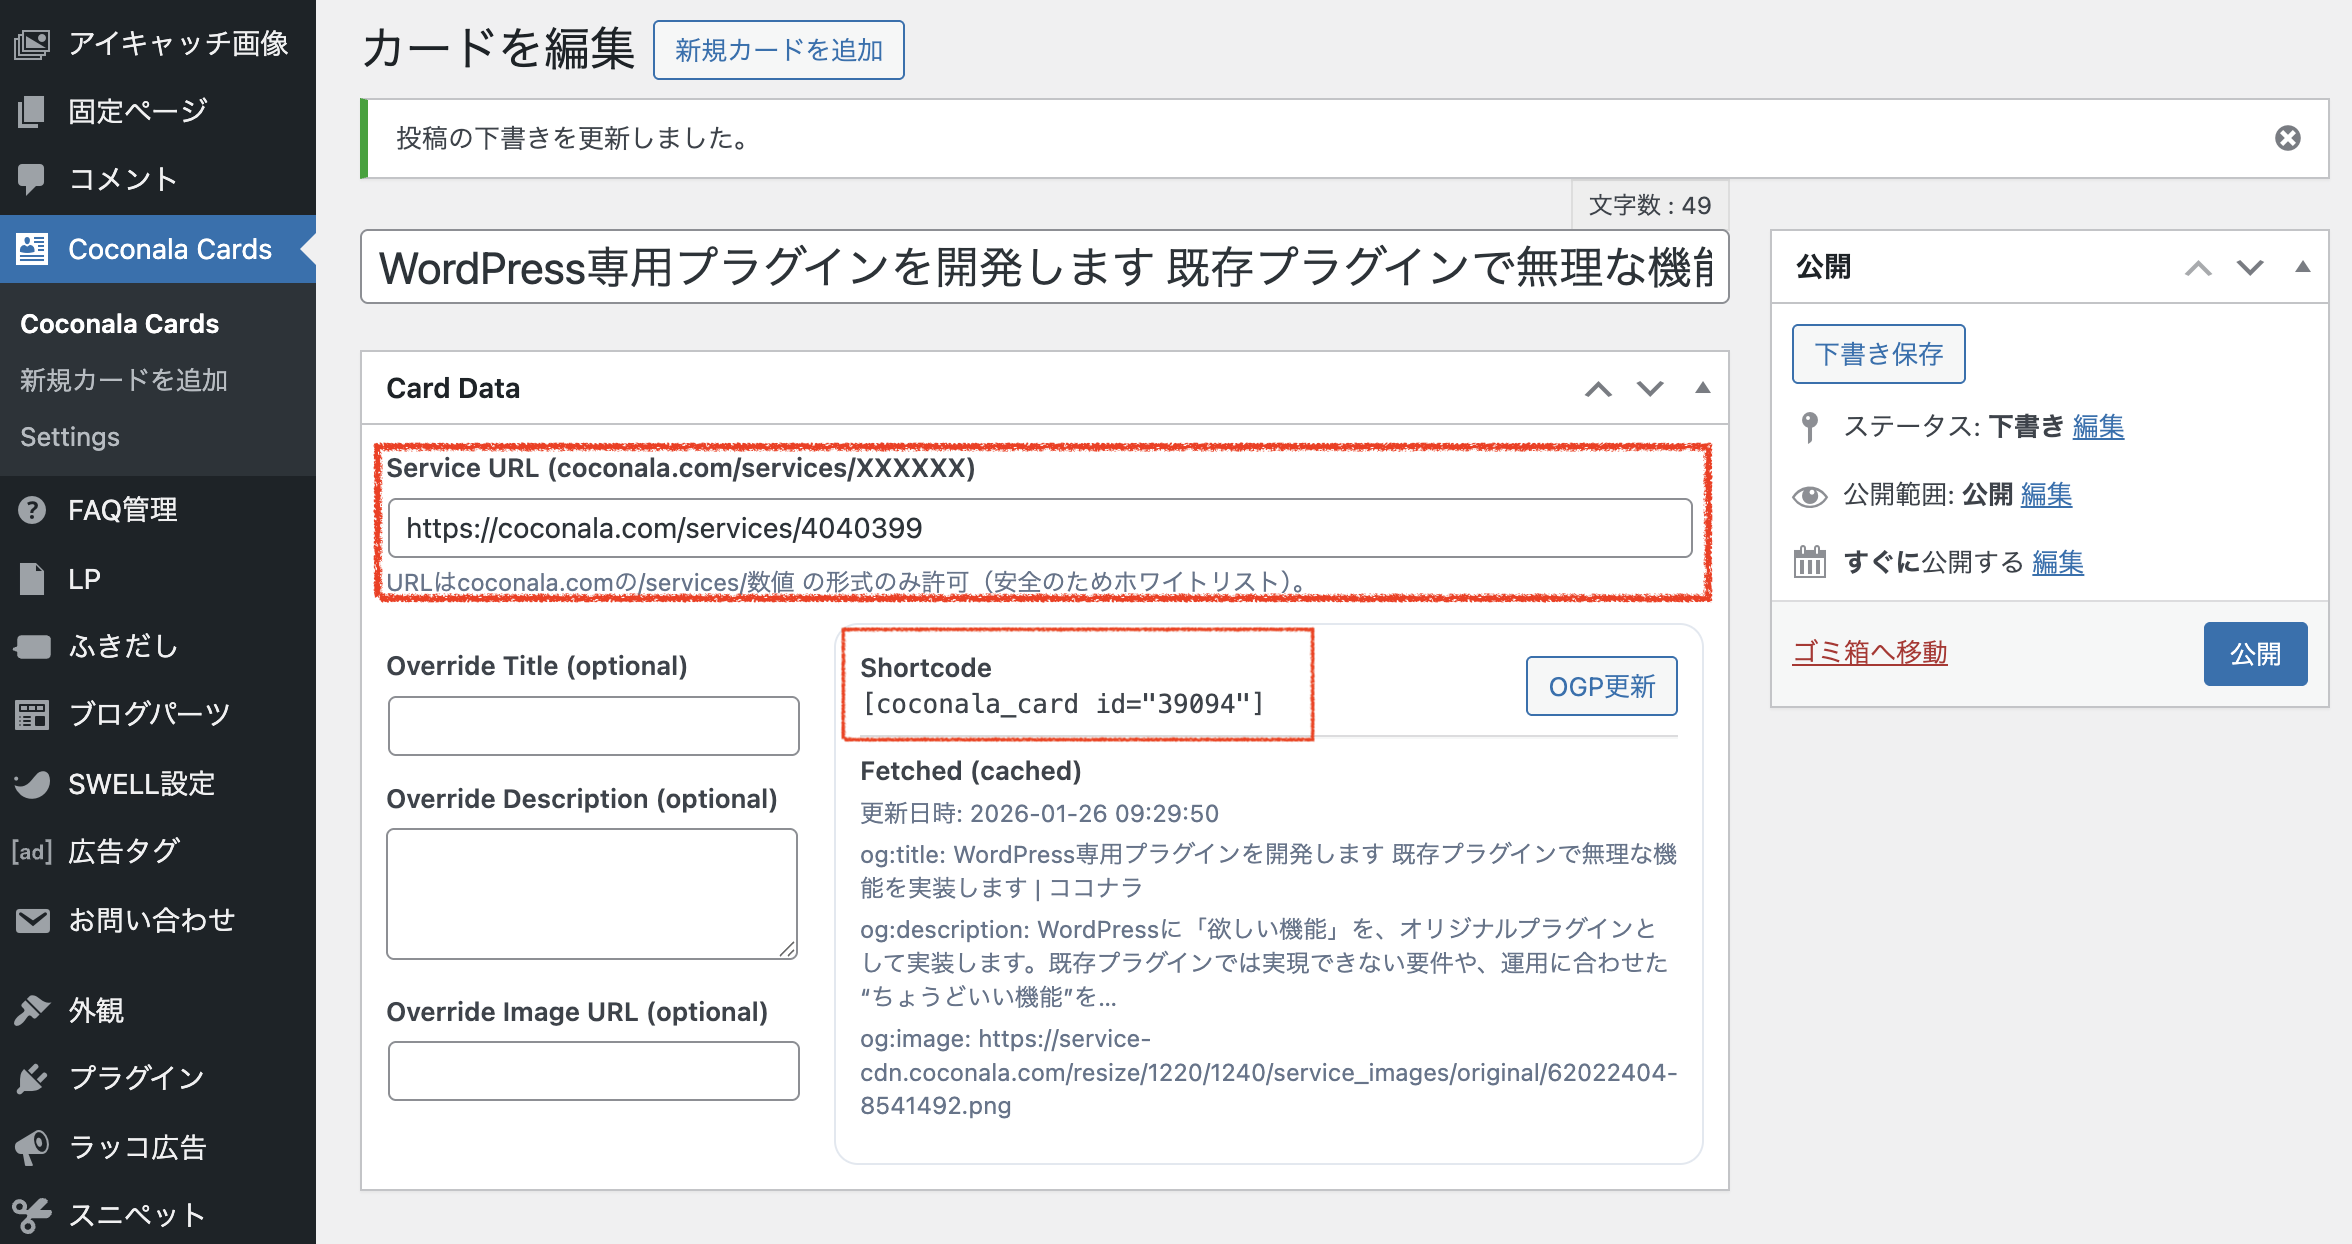Screen dimensions: 2352x1244
Task: Click the SWELL設定 wave icon
Action: tap(32, 783)
